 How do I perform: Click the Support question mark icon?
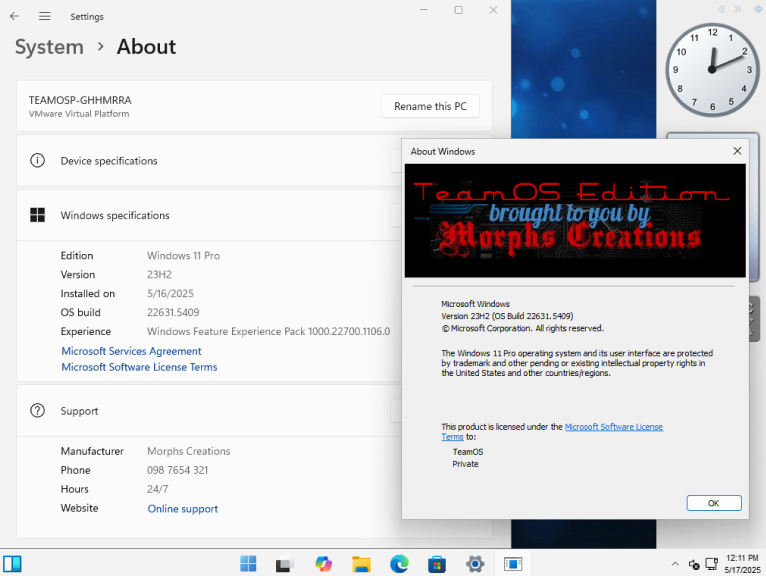click(x=37, y=411)
